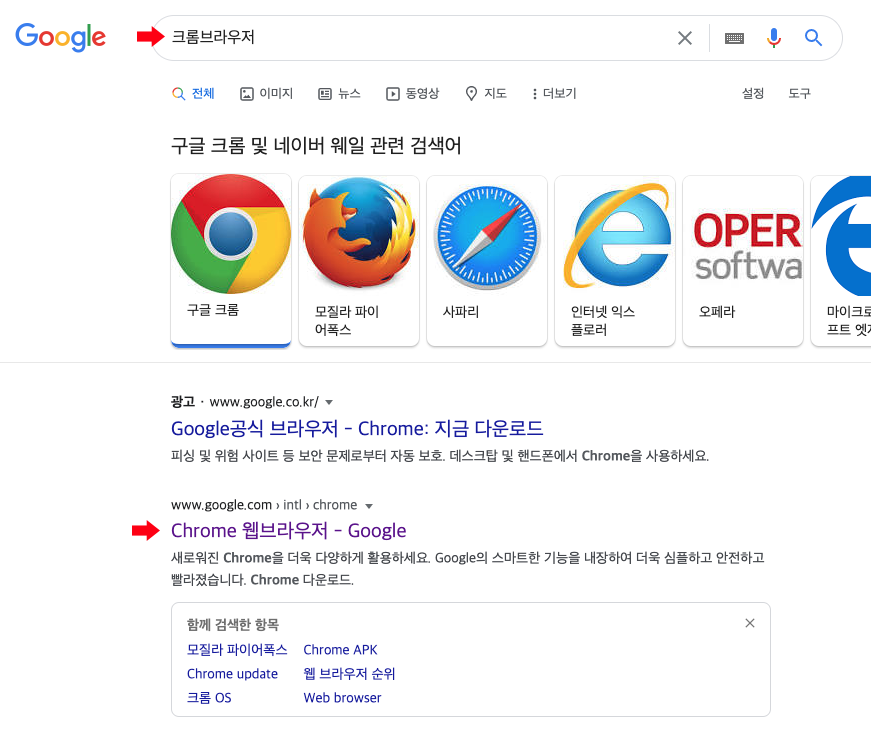Click related search 크롬 OS
The width and height of the screenshot is (871, 738).
209,697
